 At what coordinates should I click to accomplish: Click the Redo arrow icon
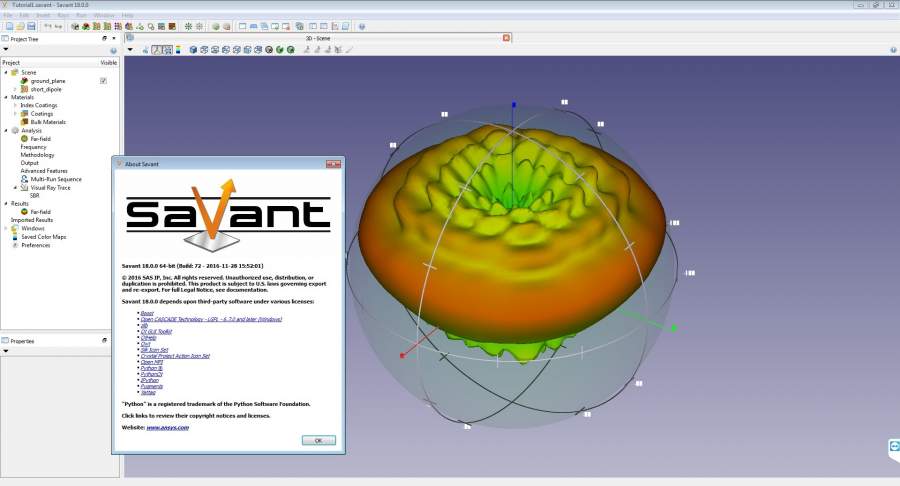[59, 26]
